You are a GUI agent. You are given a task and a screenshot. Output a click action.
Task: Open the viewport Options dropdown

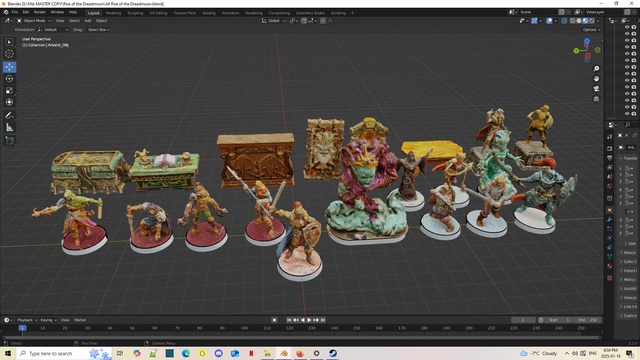[591, 30]
